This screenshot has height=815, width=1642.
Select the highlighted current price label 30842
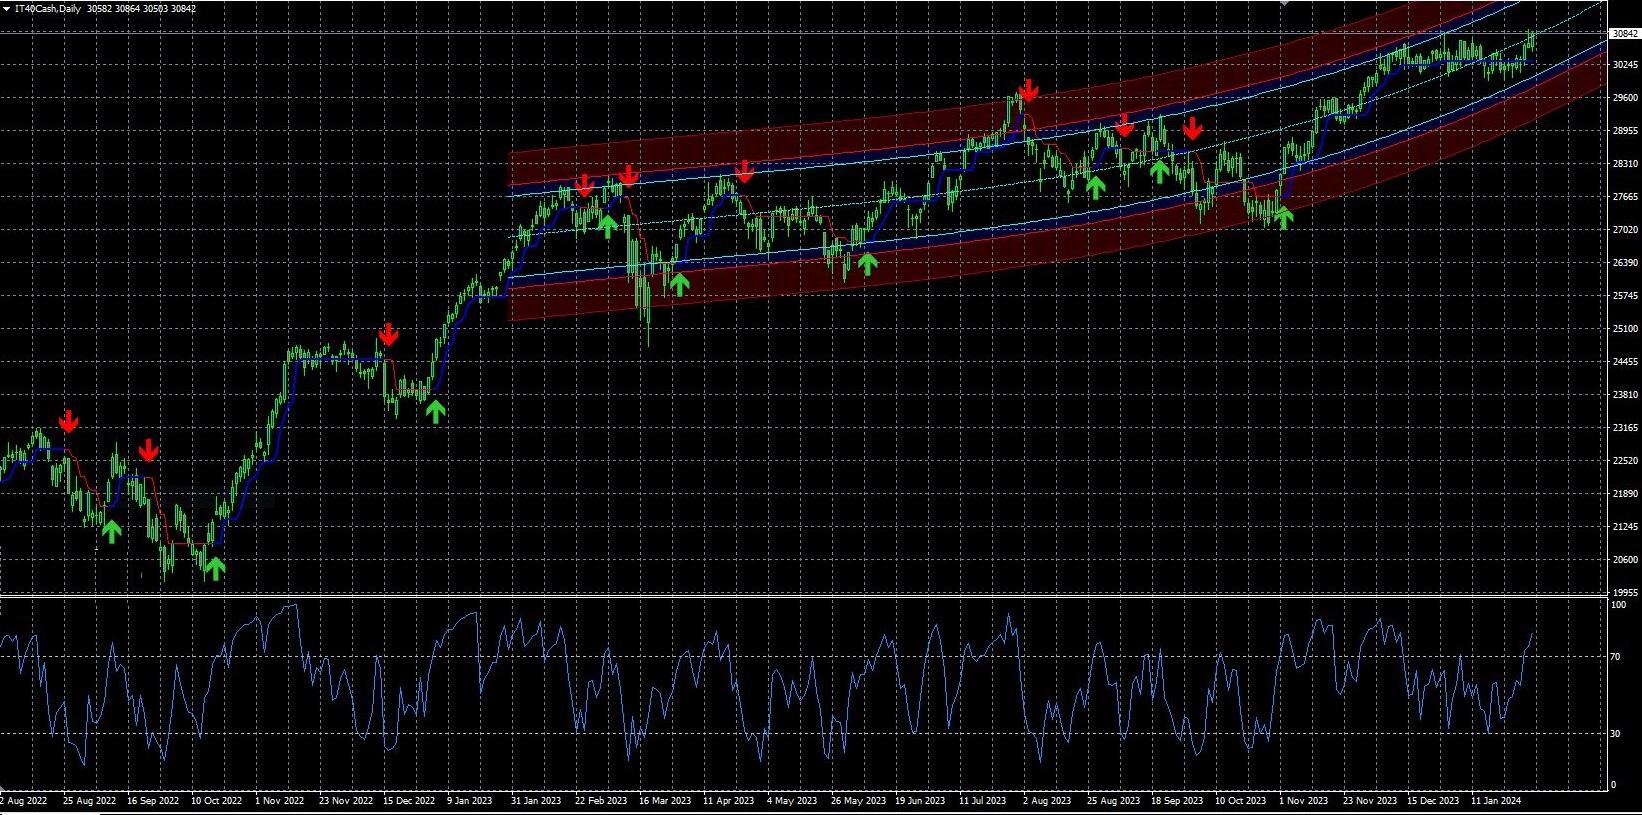coord(1625,33)
